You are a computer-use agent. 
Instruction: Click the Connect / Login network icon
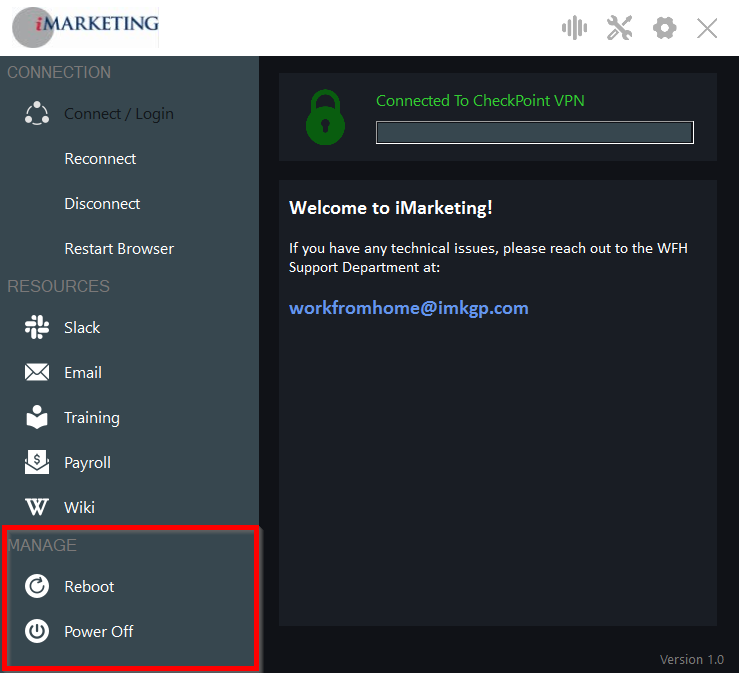pyautogui.click(x=37, y=114)
